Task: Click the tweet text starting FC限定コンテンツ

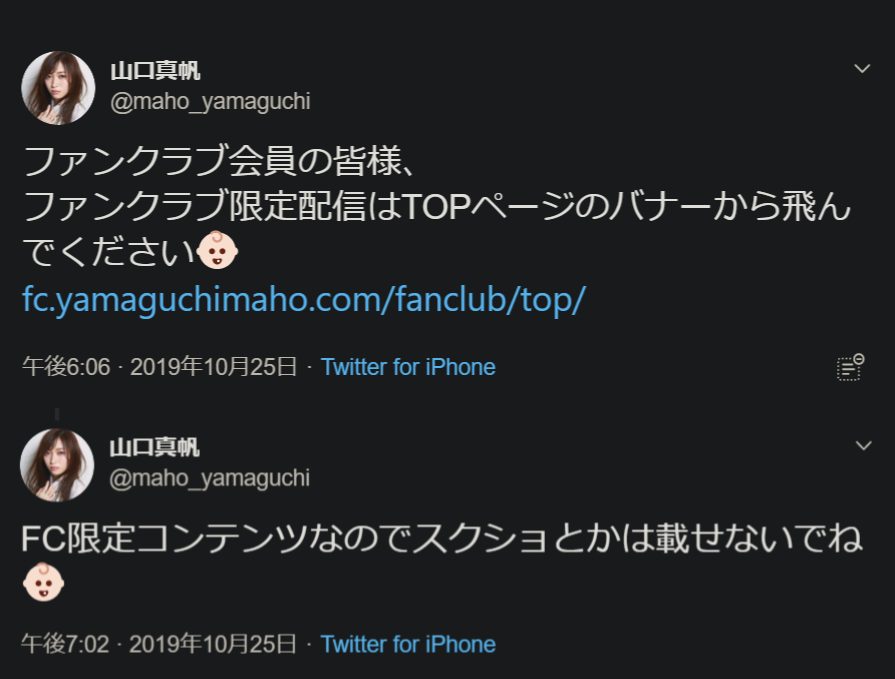Action: (441, 540)
